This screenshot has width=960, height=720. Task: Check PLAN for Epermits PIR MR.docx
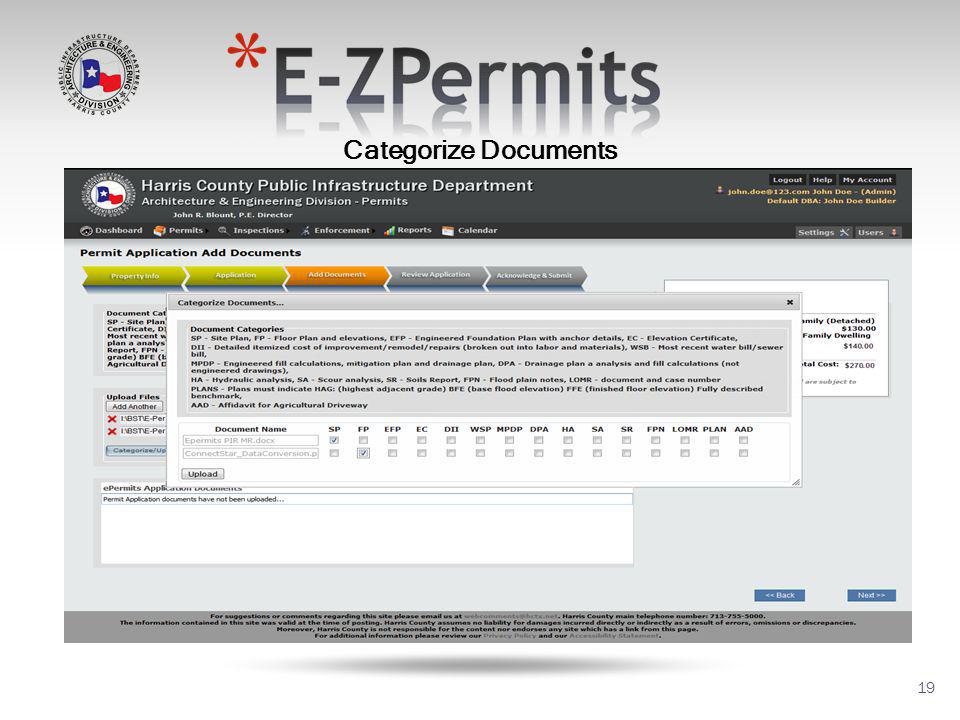pos(714,440)
